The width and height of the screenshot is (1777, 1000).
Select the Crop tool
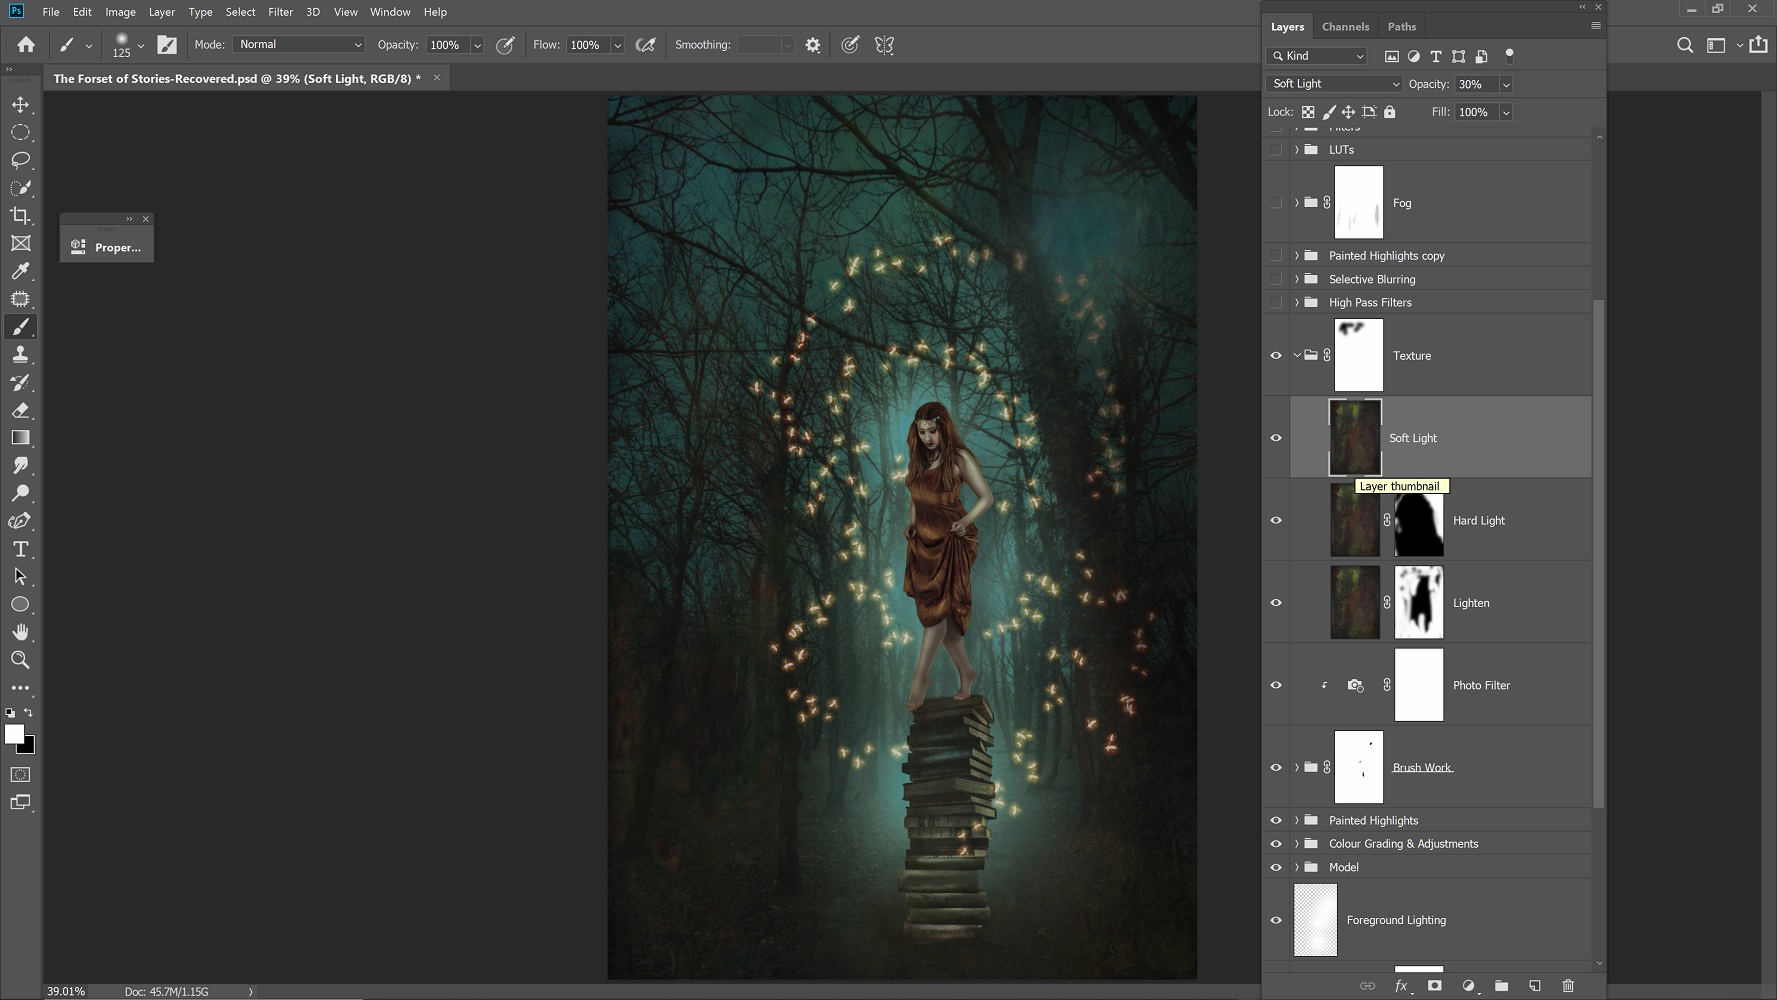point(20,216)
